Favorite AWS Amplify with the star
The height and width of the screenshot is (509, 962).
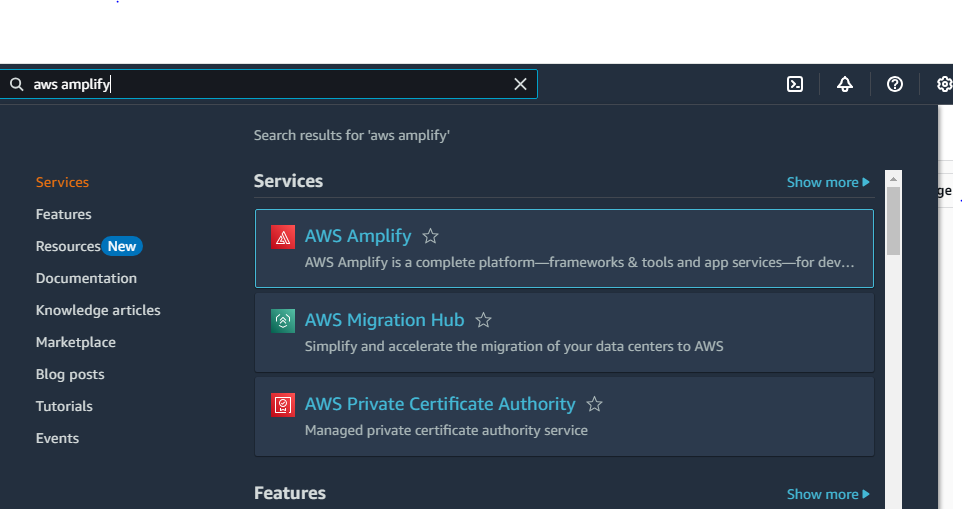click(431, 237)
